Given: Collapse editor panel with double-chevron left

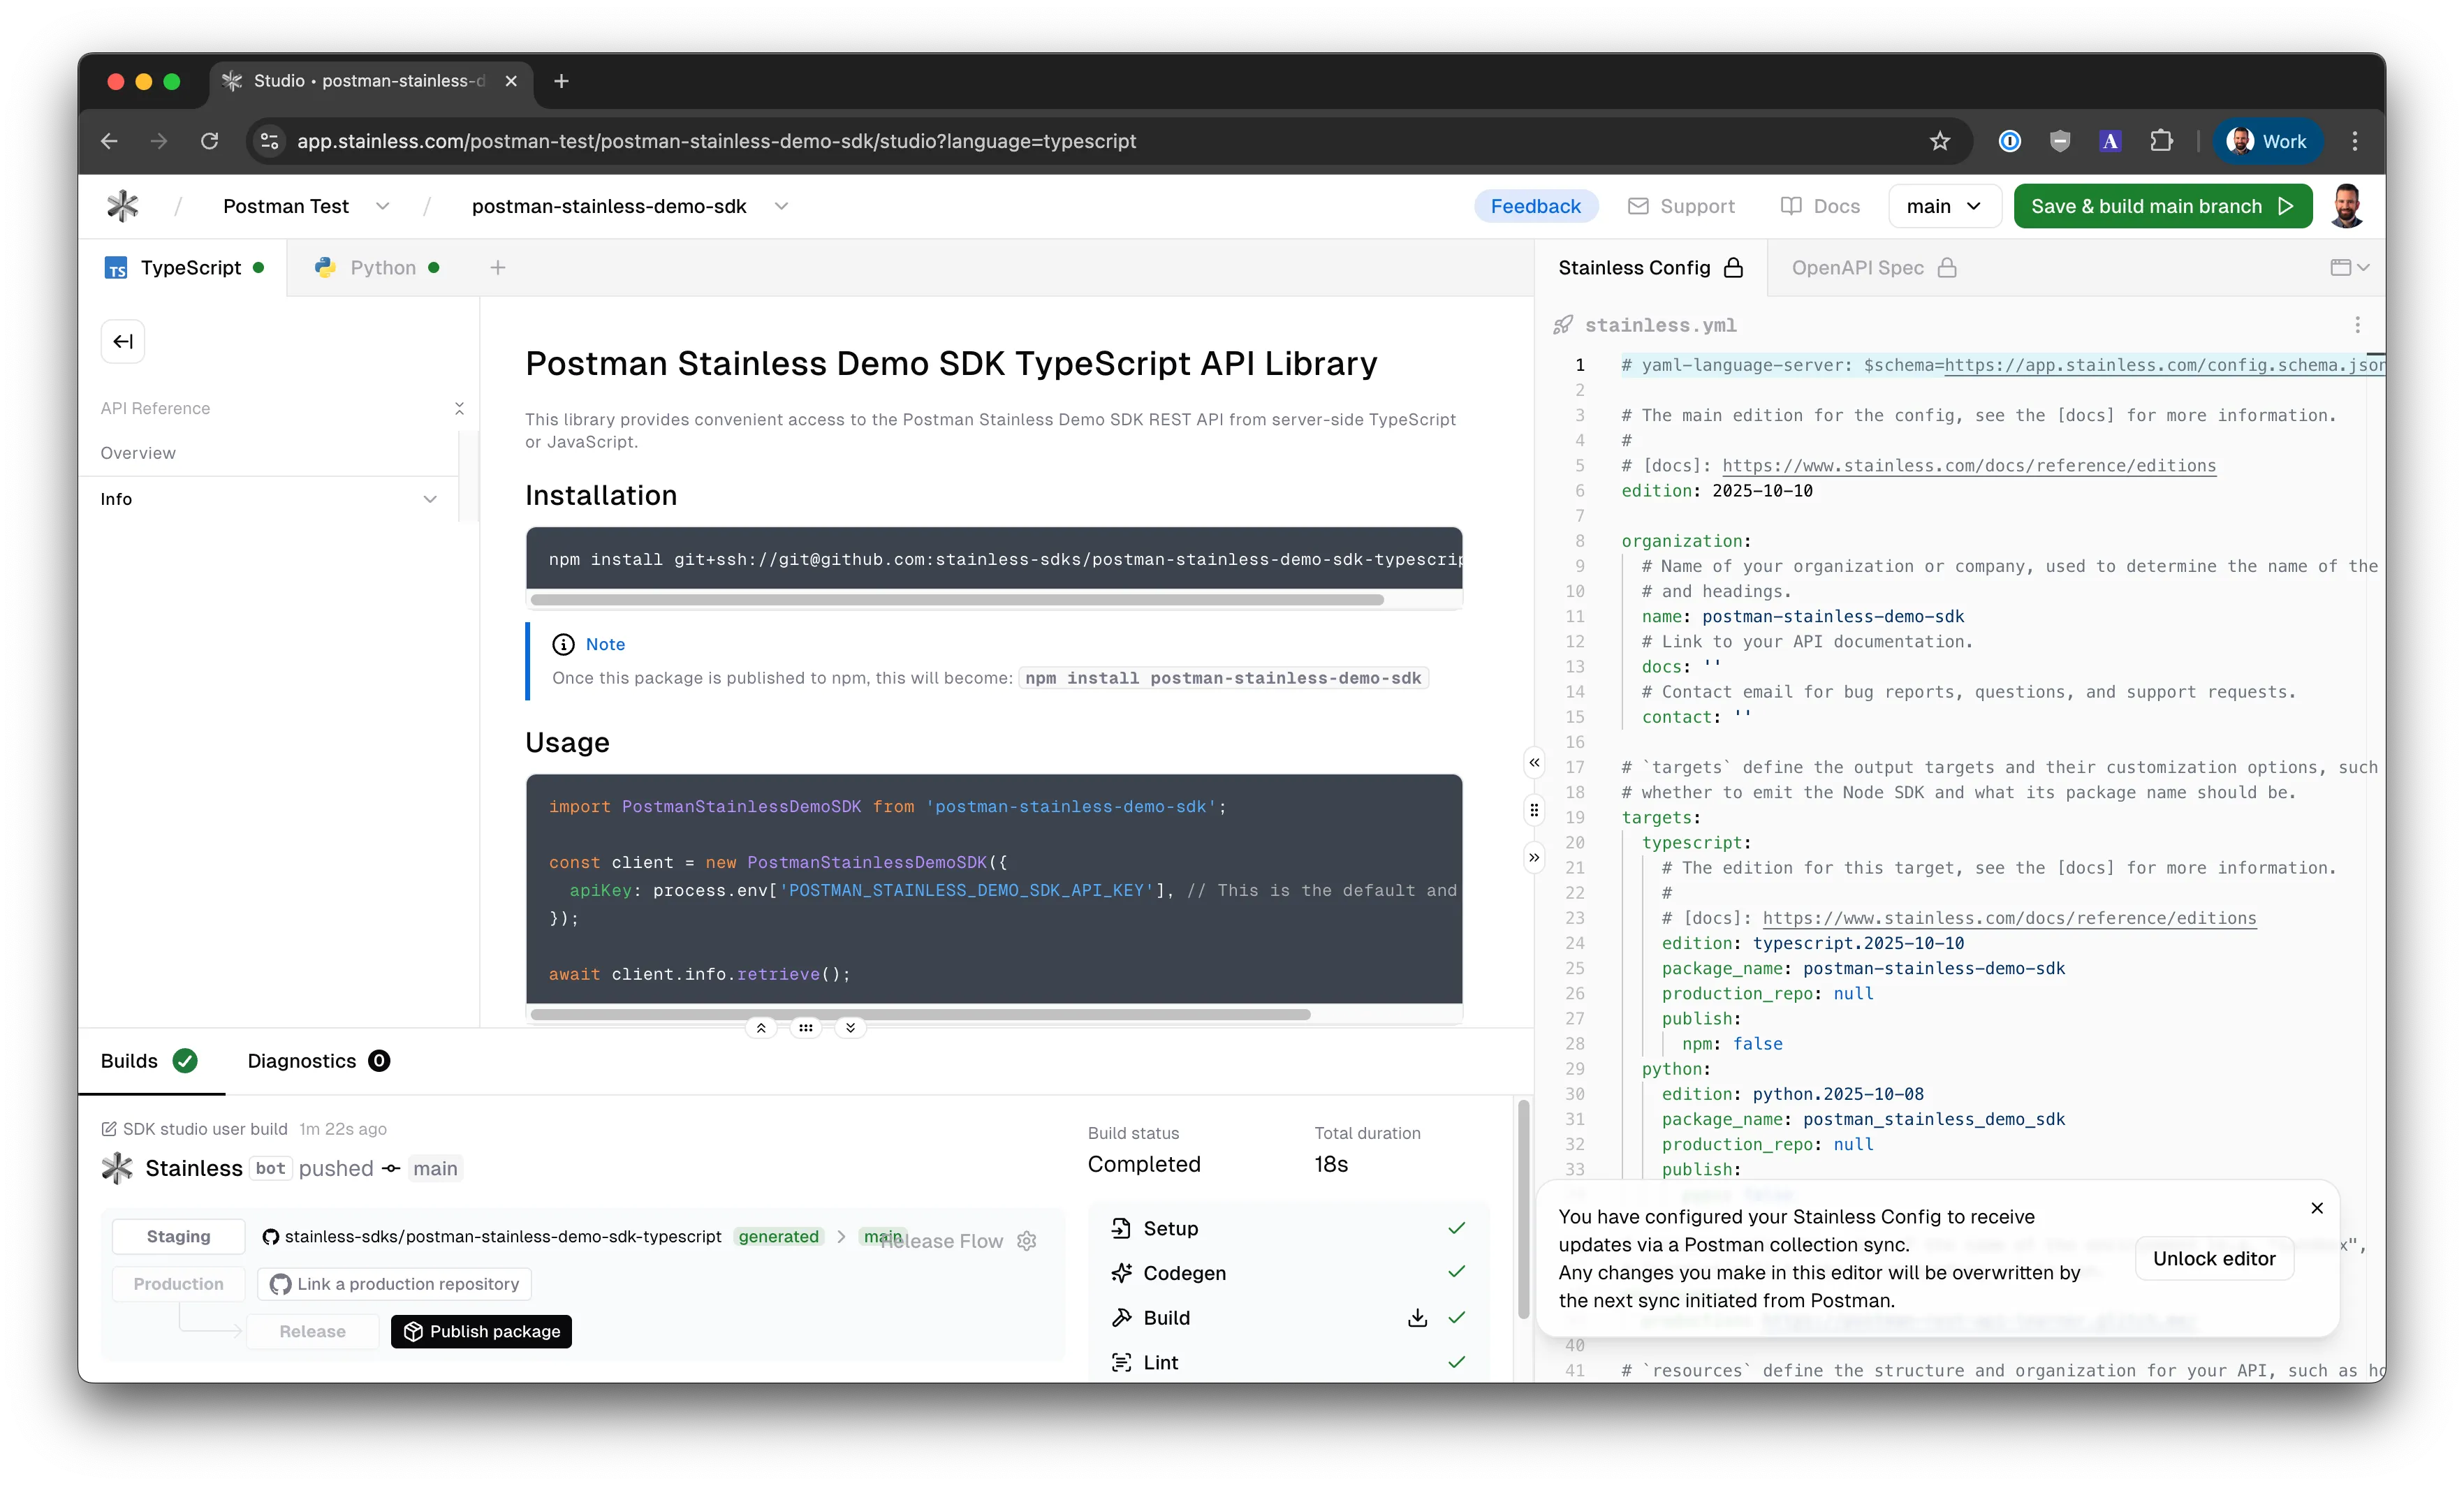Looking at the screenshot, I should 1534,763.
